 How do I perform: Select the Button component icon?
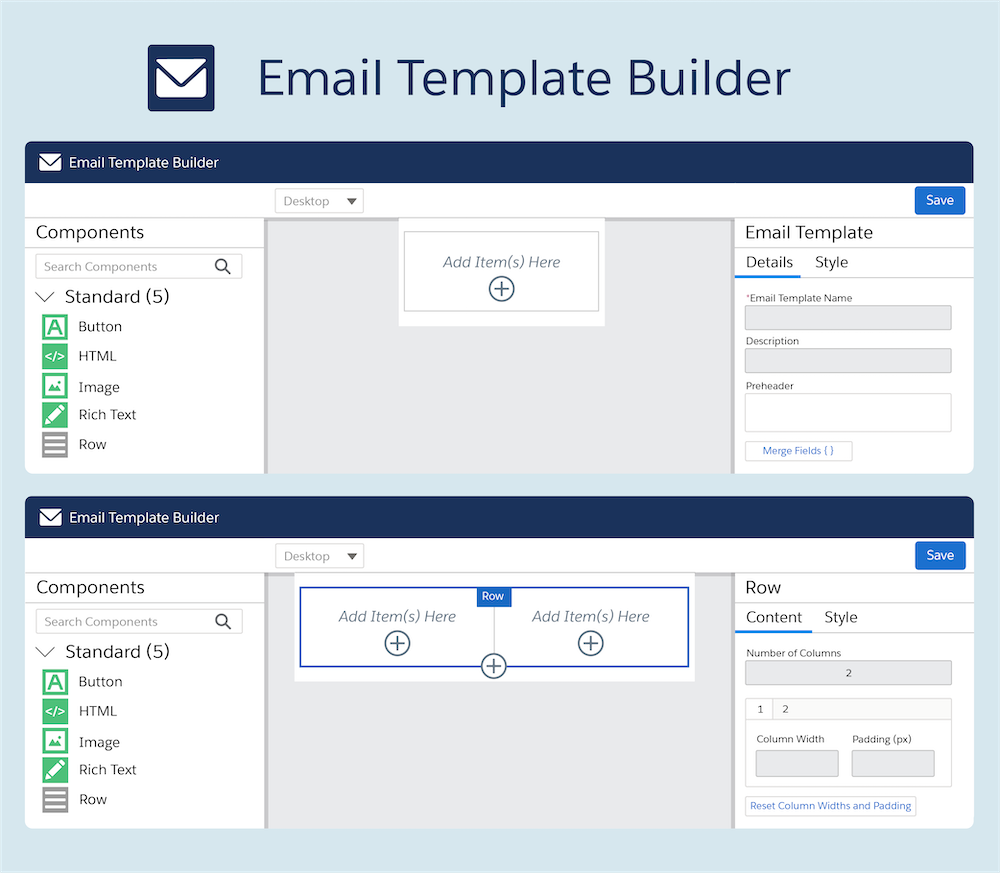[x=55, y=326]
